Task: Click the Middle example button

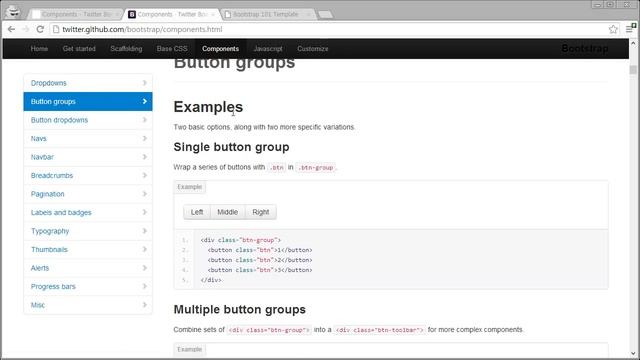Action: (x=227, y=212)
